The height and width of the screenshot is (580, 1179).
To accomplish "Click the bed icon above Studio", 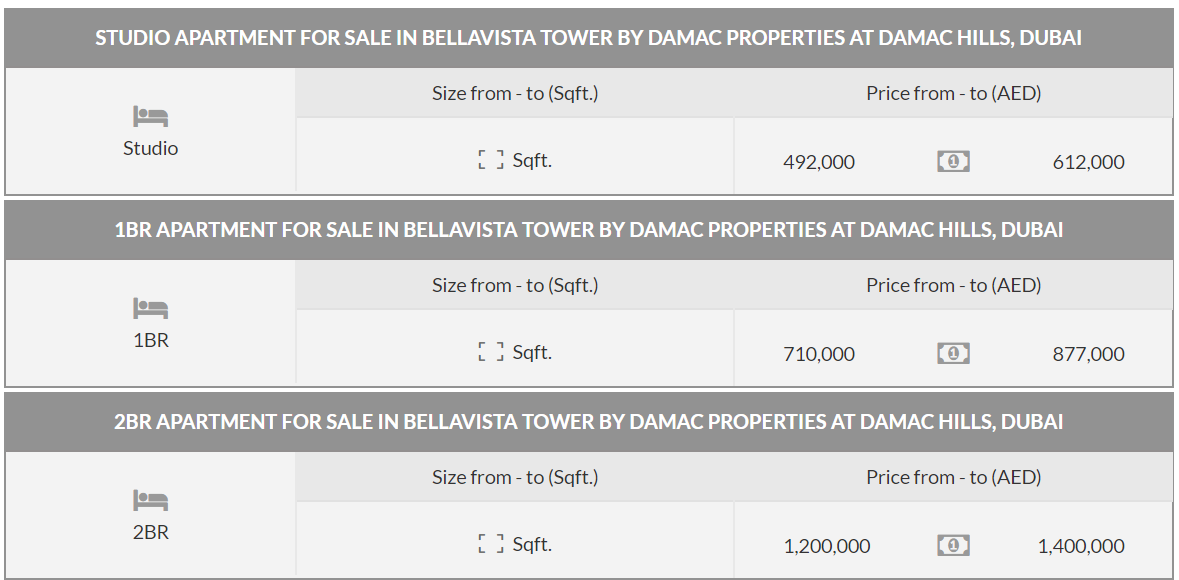I will pyautogui.click(x=150, y=117).
